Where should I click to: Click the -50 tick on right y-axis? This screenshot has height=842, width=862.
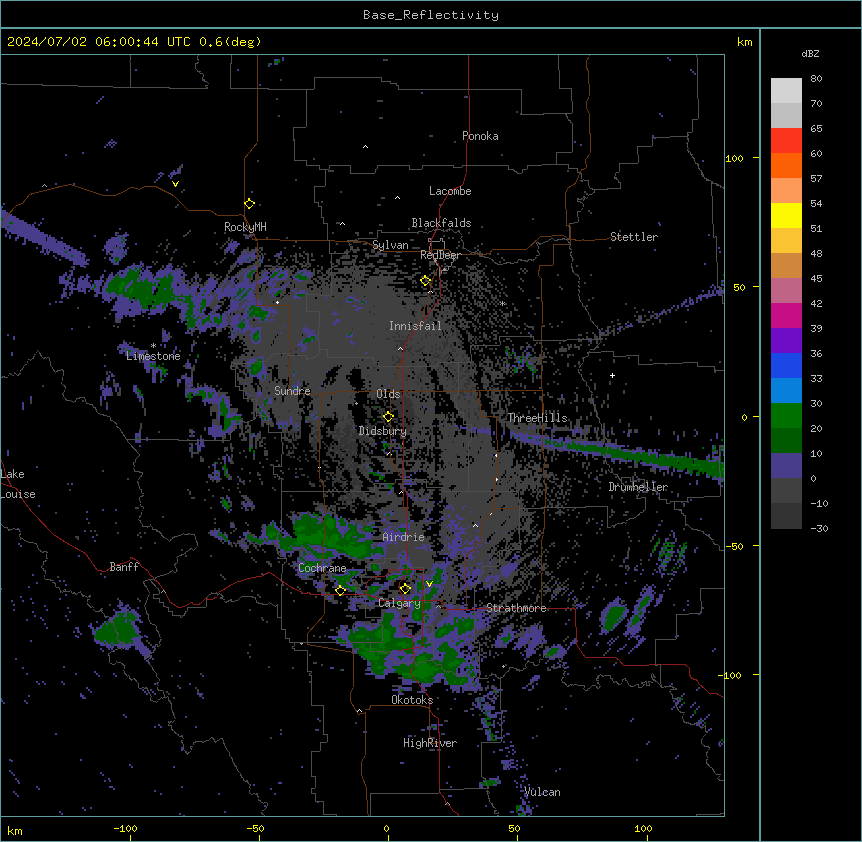pos(734,546)
